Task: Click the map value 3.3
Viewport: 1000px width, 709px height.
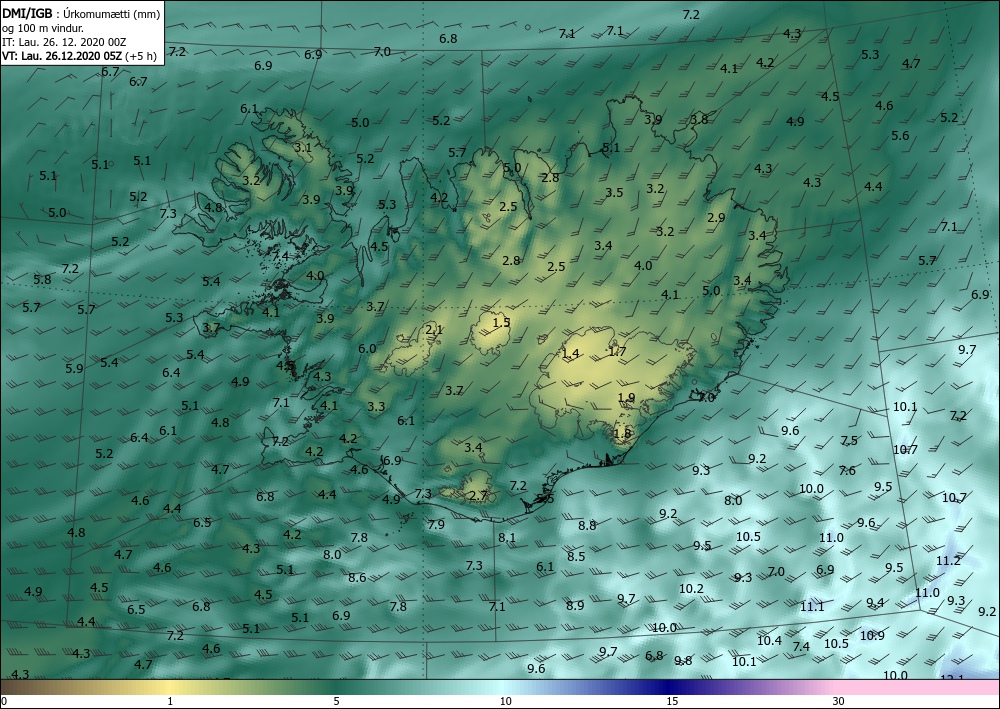Action: coord(376,406)
